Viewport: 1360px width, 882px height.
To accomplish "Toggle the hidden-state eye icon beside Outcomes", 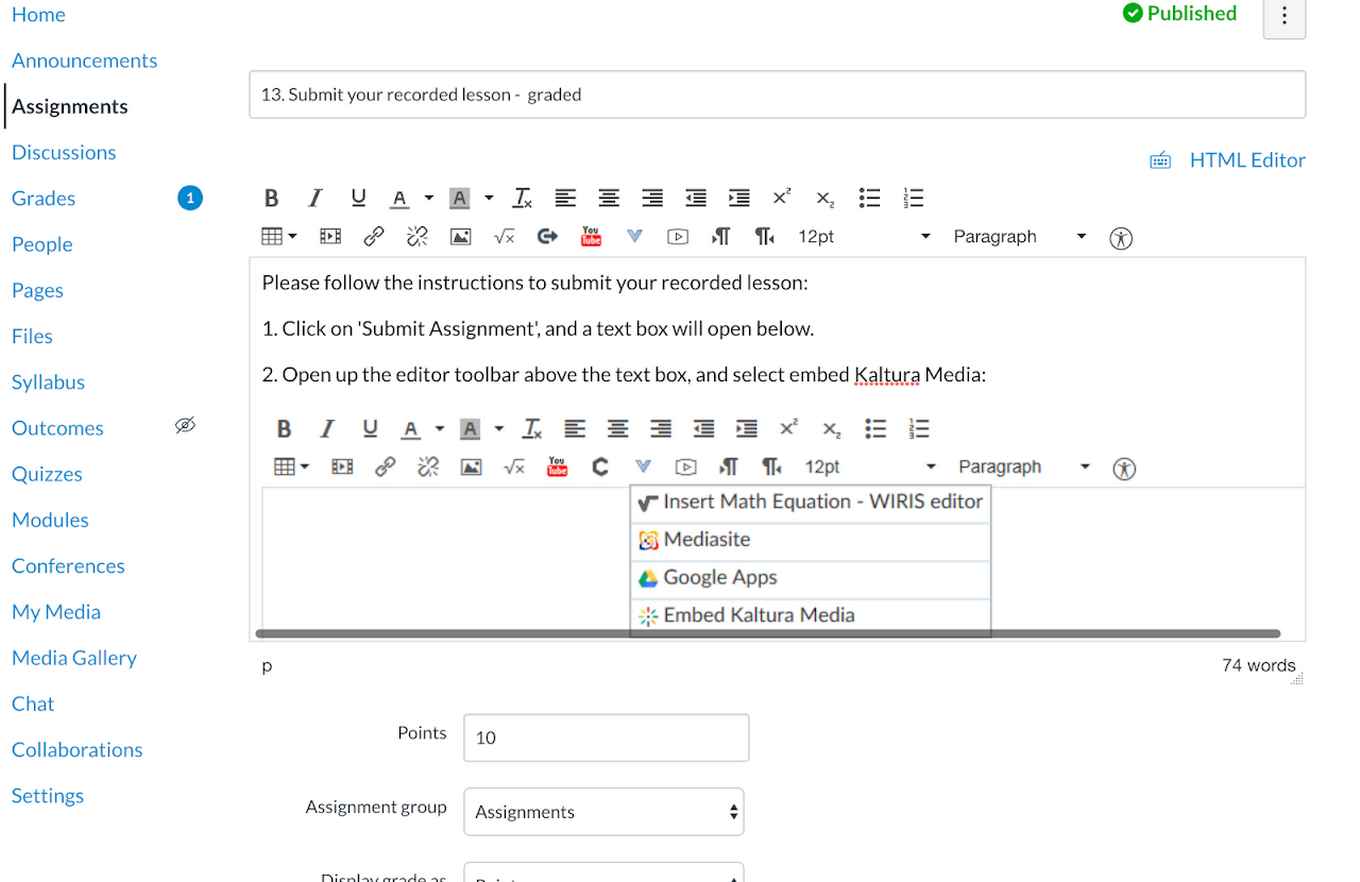I will pyautogui.click(x=185, y=426).
